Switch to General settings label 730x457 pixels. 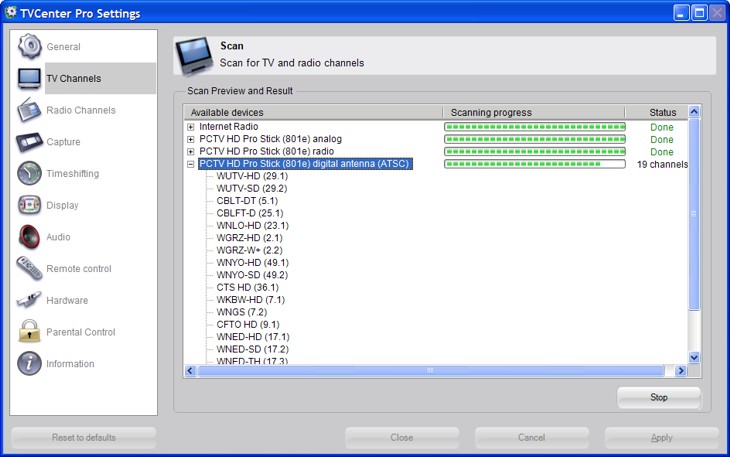[63, 47]
